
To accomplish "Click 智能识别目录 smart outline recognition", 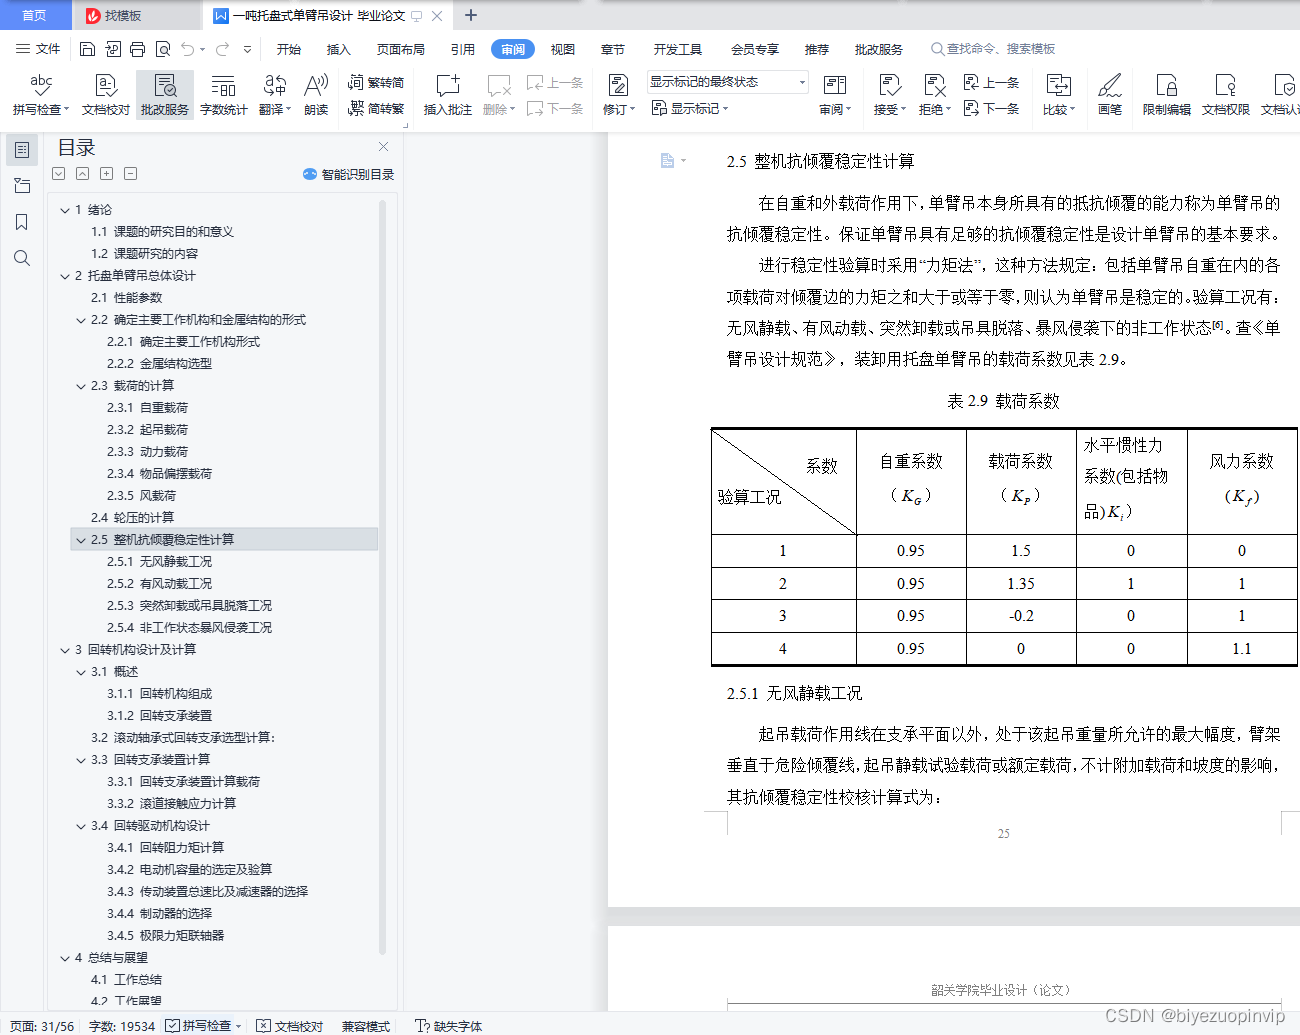I will click(348, 174).
